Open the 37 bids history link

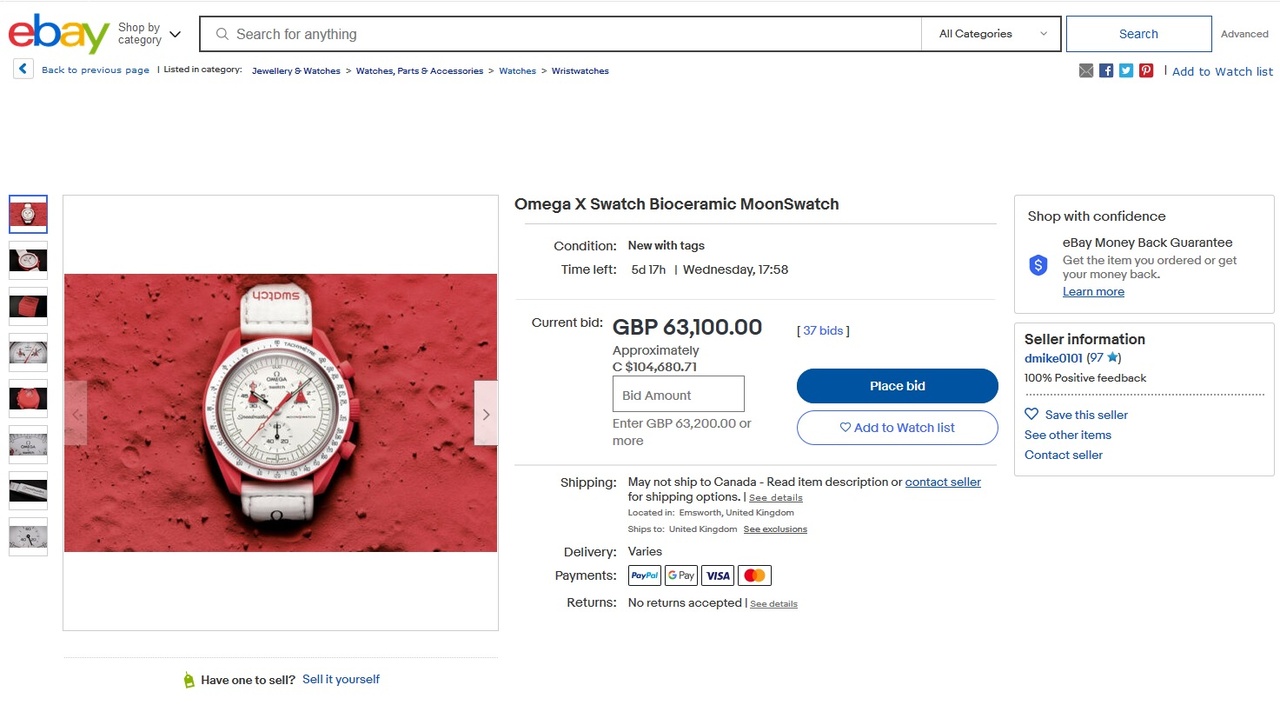pyautogui.click(x=823, y=331)
